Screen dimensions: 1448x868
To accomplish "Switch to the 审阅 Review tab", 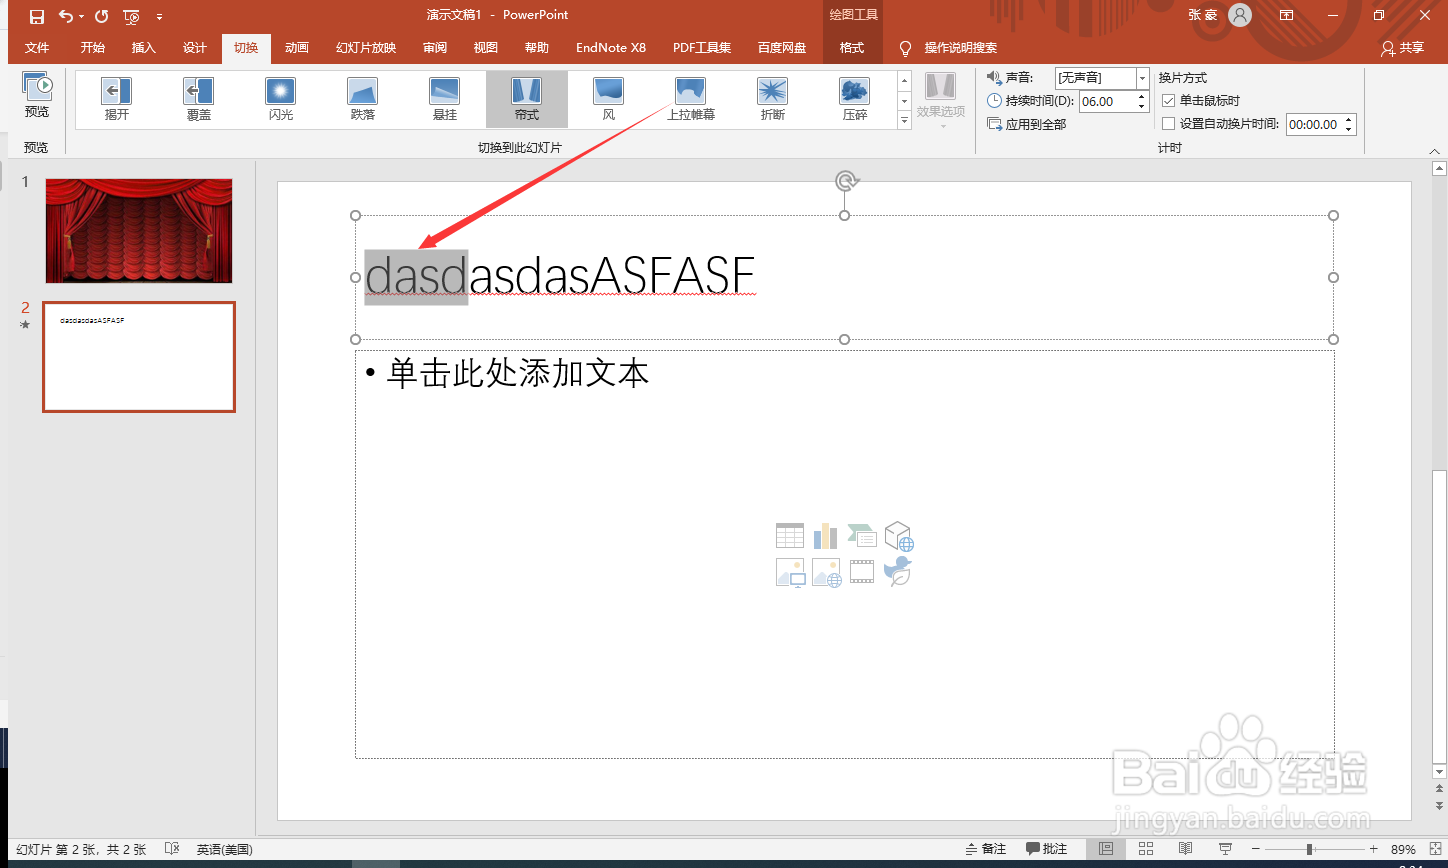I will (435, 48).
